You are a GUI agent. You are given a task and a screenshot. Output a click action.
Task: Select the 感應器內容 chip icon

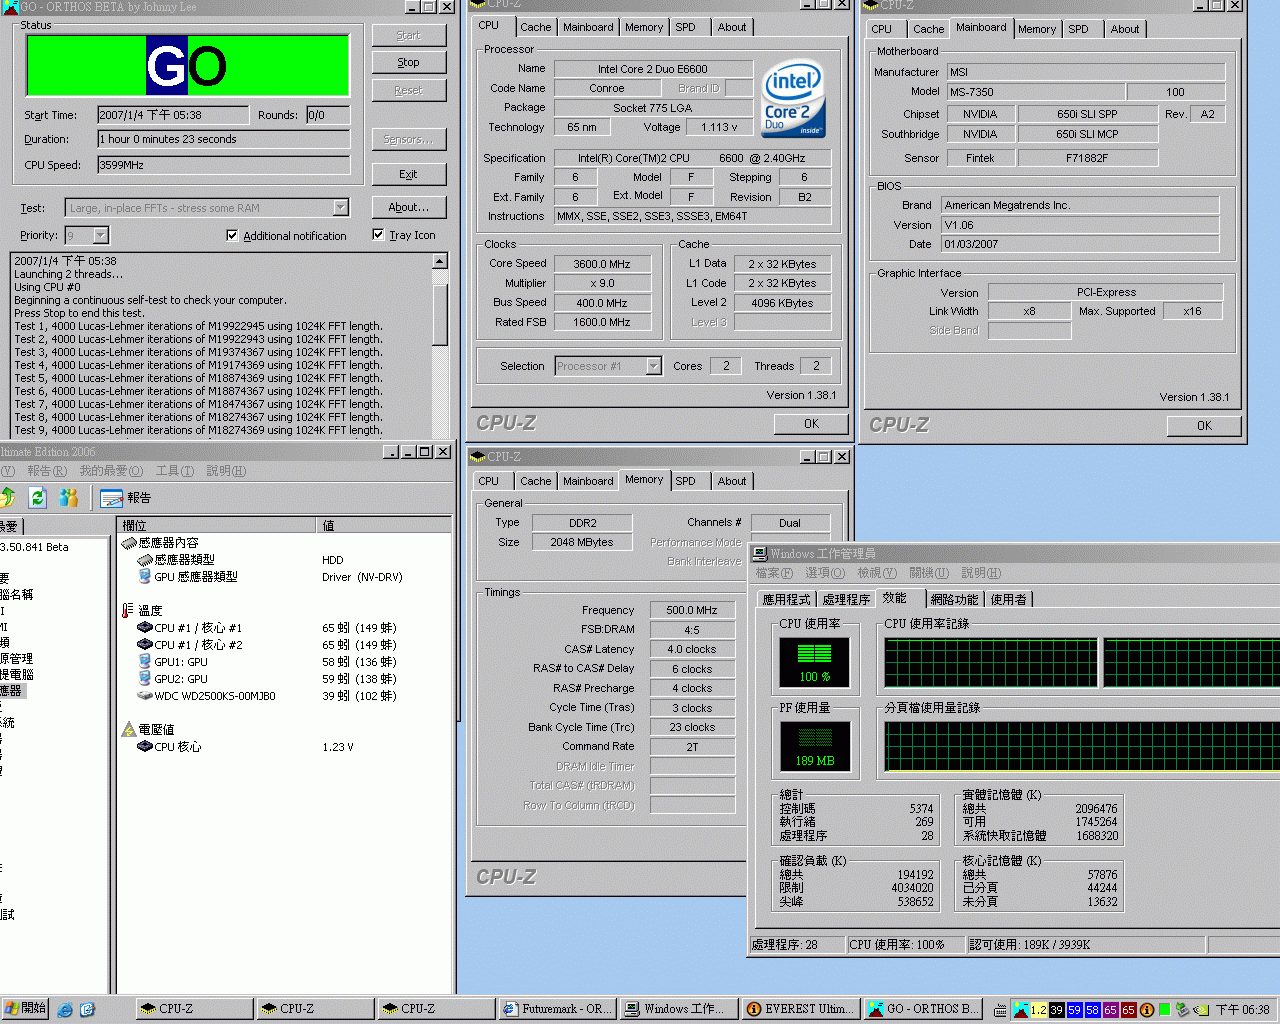tap(129, 543)
